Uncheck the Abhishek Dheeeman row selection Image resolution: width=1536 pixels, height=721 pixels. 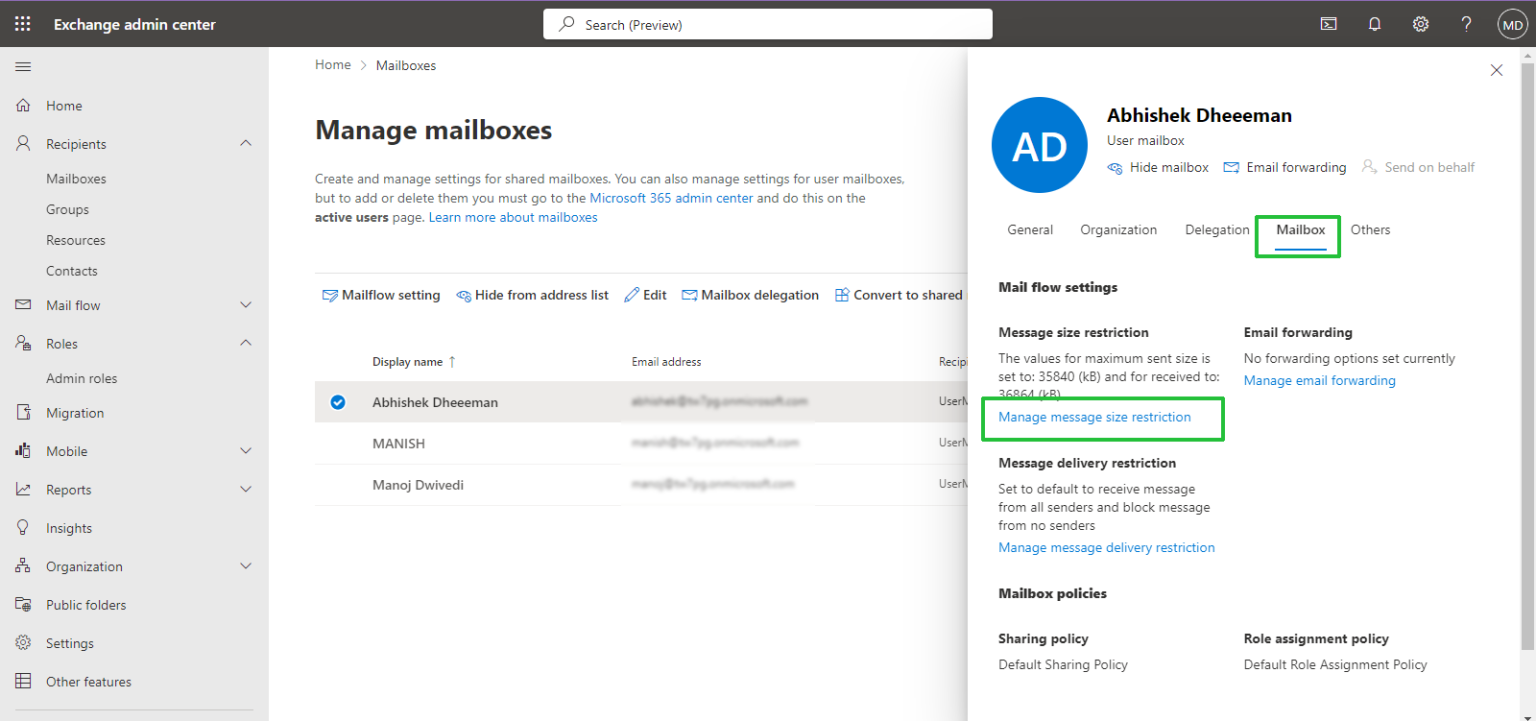coord(337,402)
